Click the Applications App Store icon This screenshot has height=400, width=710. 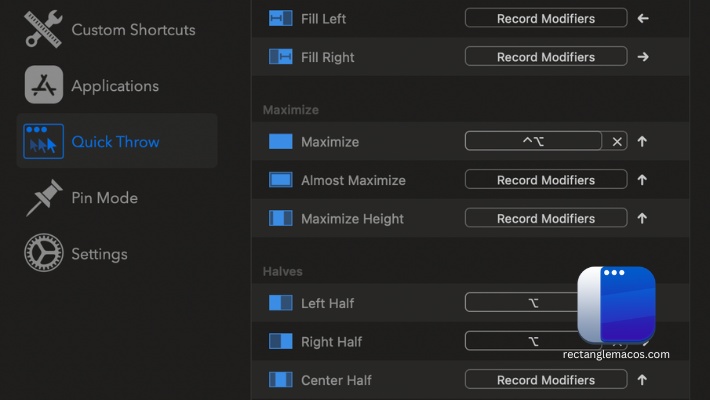[x=43, y=85]
